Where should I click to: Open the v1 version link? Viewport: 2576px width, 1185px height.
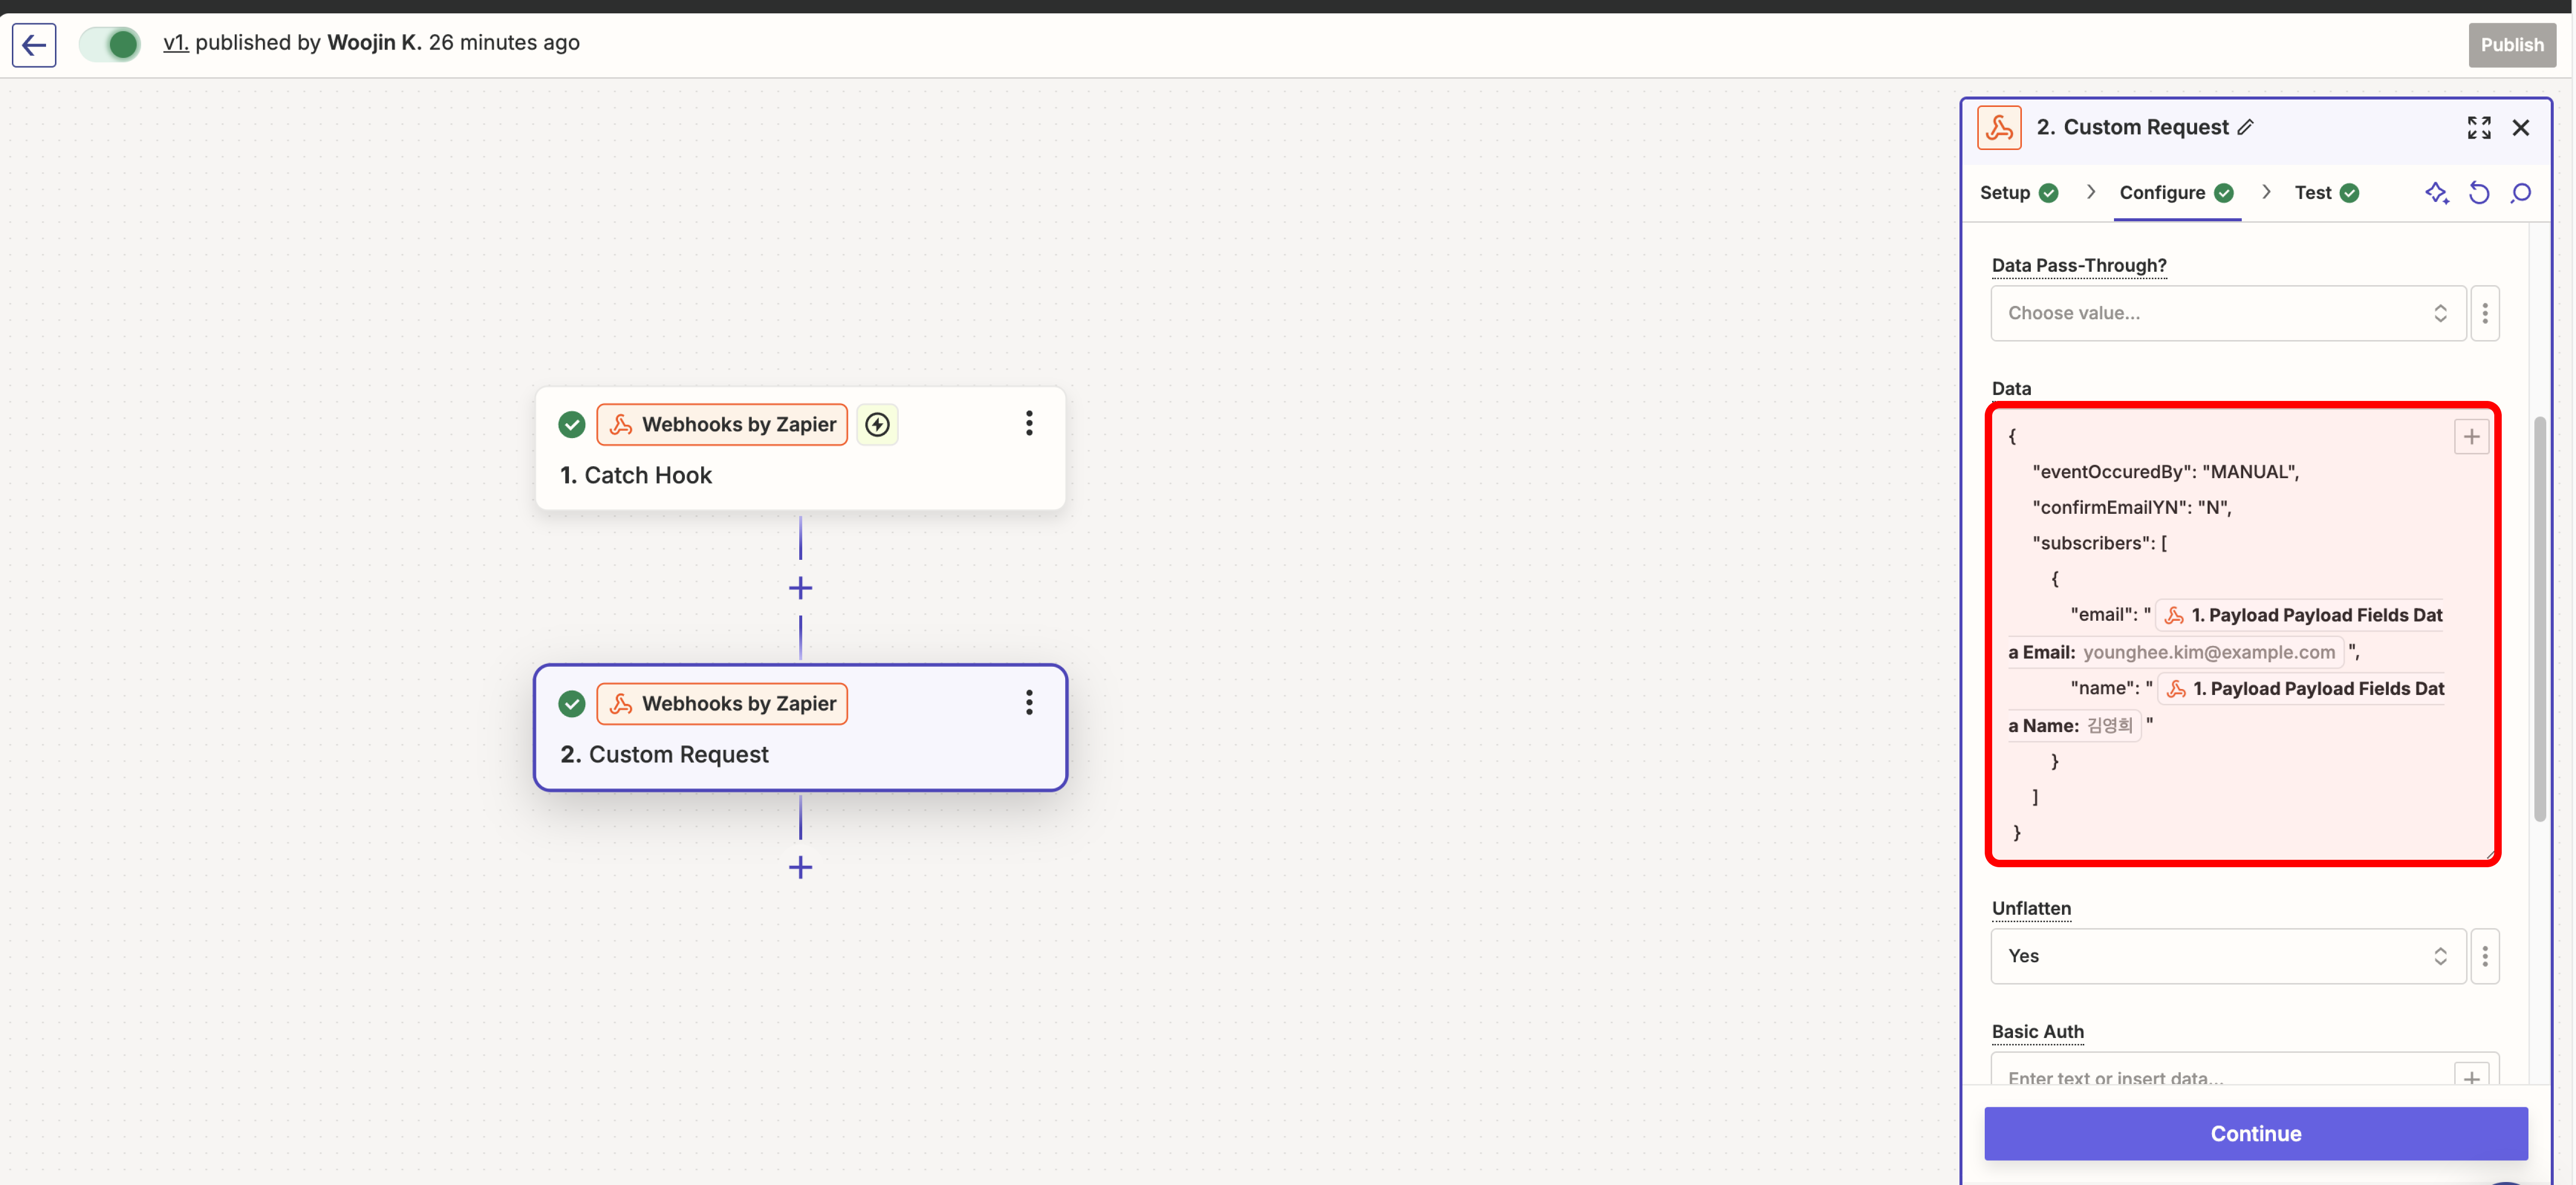[175, 43]
